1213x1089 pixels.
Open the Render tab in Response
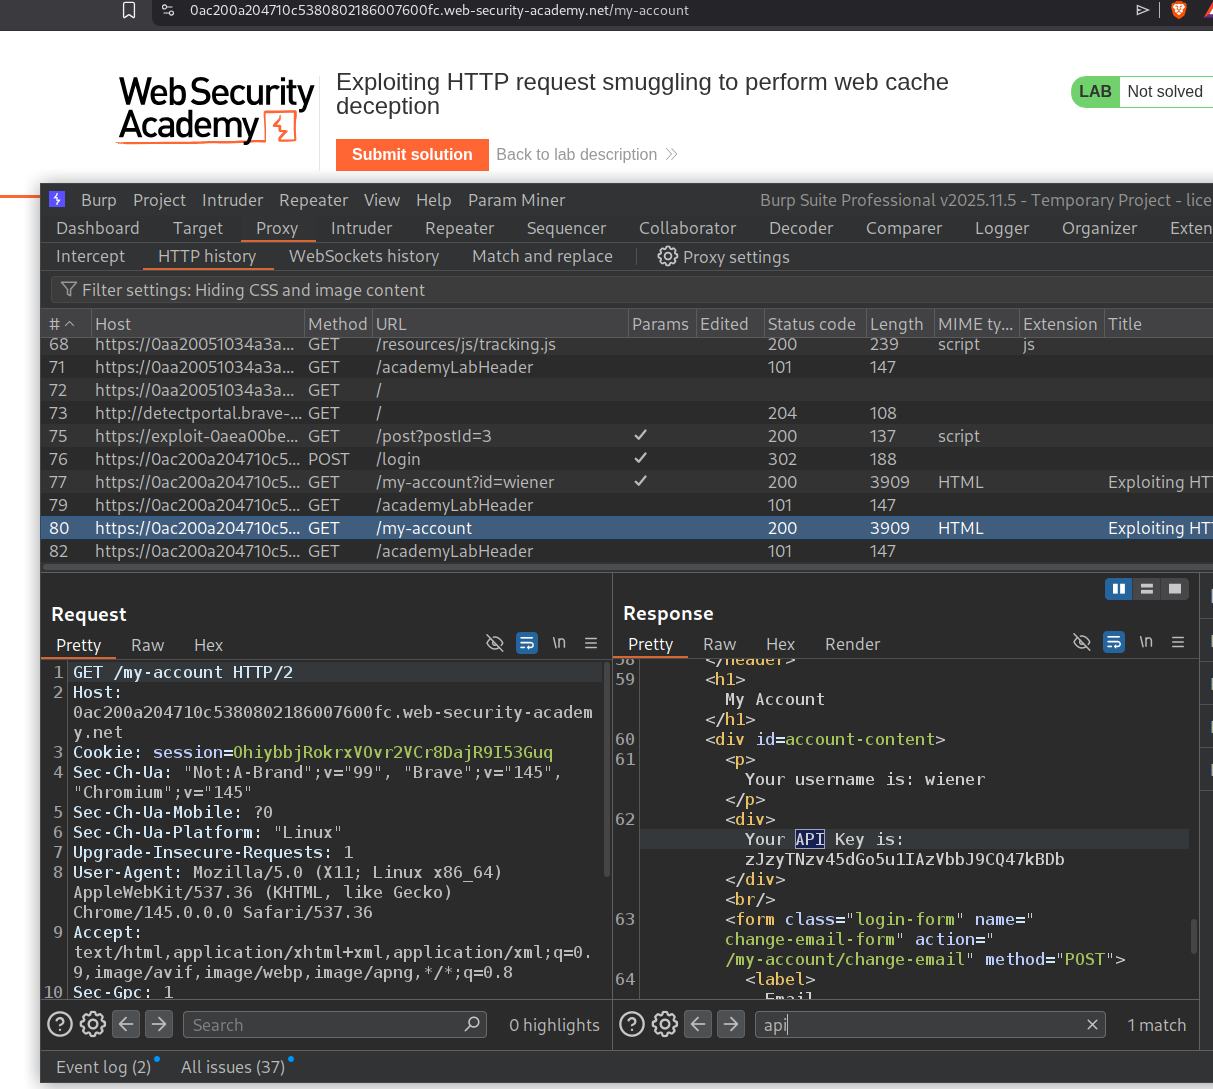pos(852,644)
